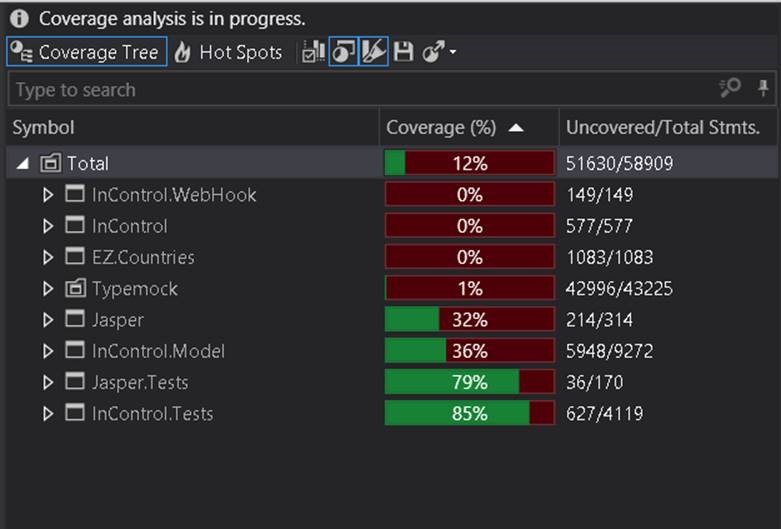Click the 1% Typemock coverage bar
The image size is (781, 529).
pyautogui.click(x=470, y=289)
